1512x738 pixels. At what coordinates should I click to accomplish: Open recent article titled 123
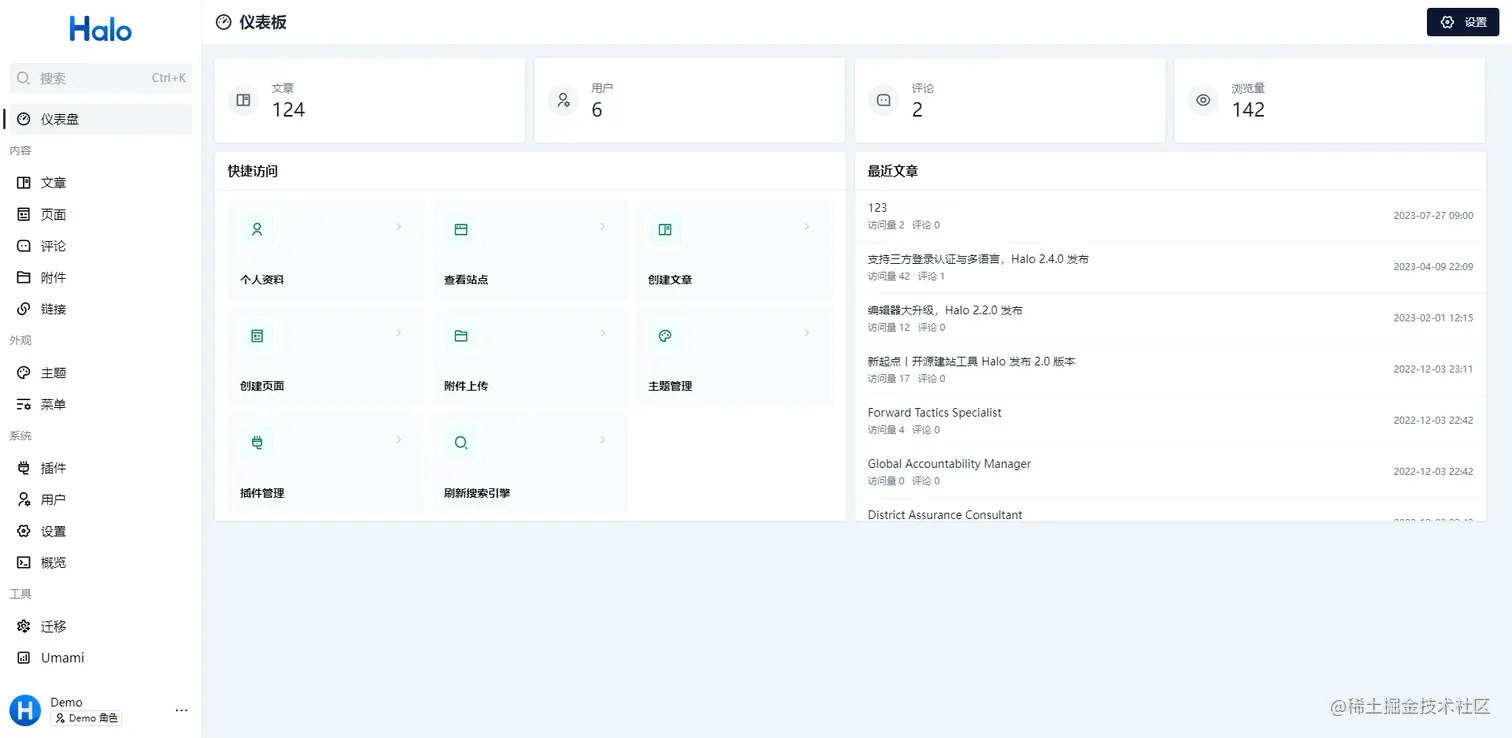[x=877, y=208]
